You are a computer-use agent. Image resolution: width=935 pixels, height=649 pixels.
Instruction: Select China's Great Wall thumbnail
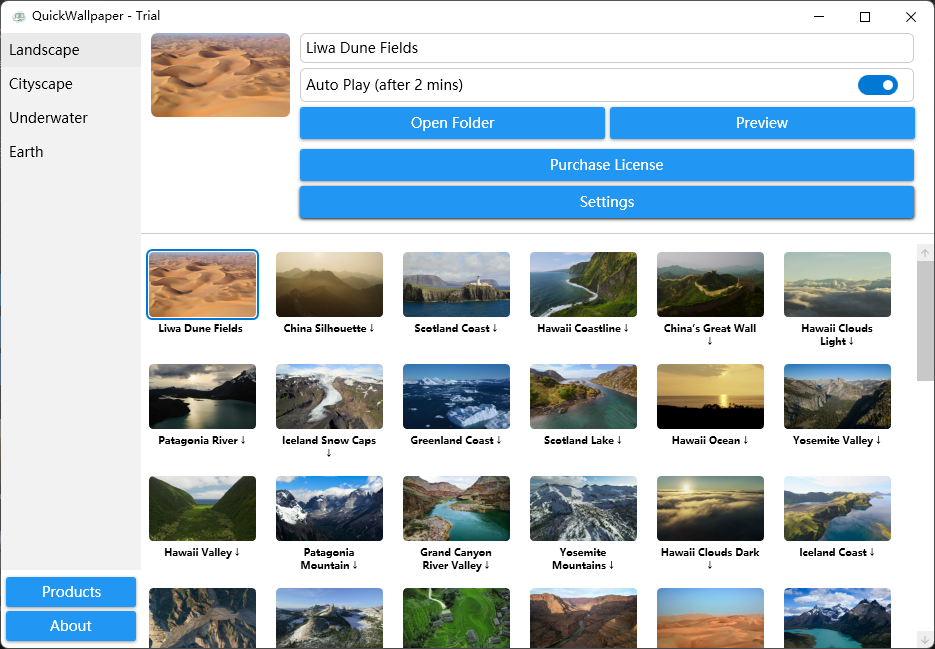pyautogui.click(x=710, y=285)
